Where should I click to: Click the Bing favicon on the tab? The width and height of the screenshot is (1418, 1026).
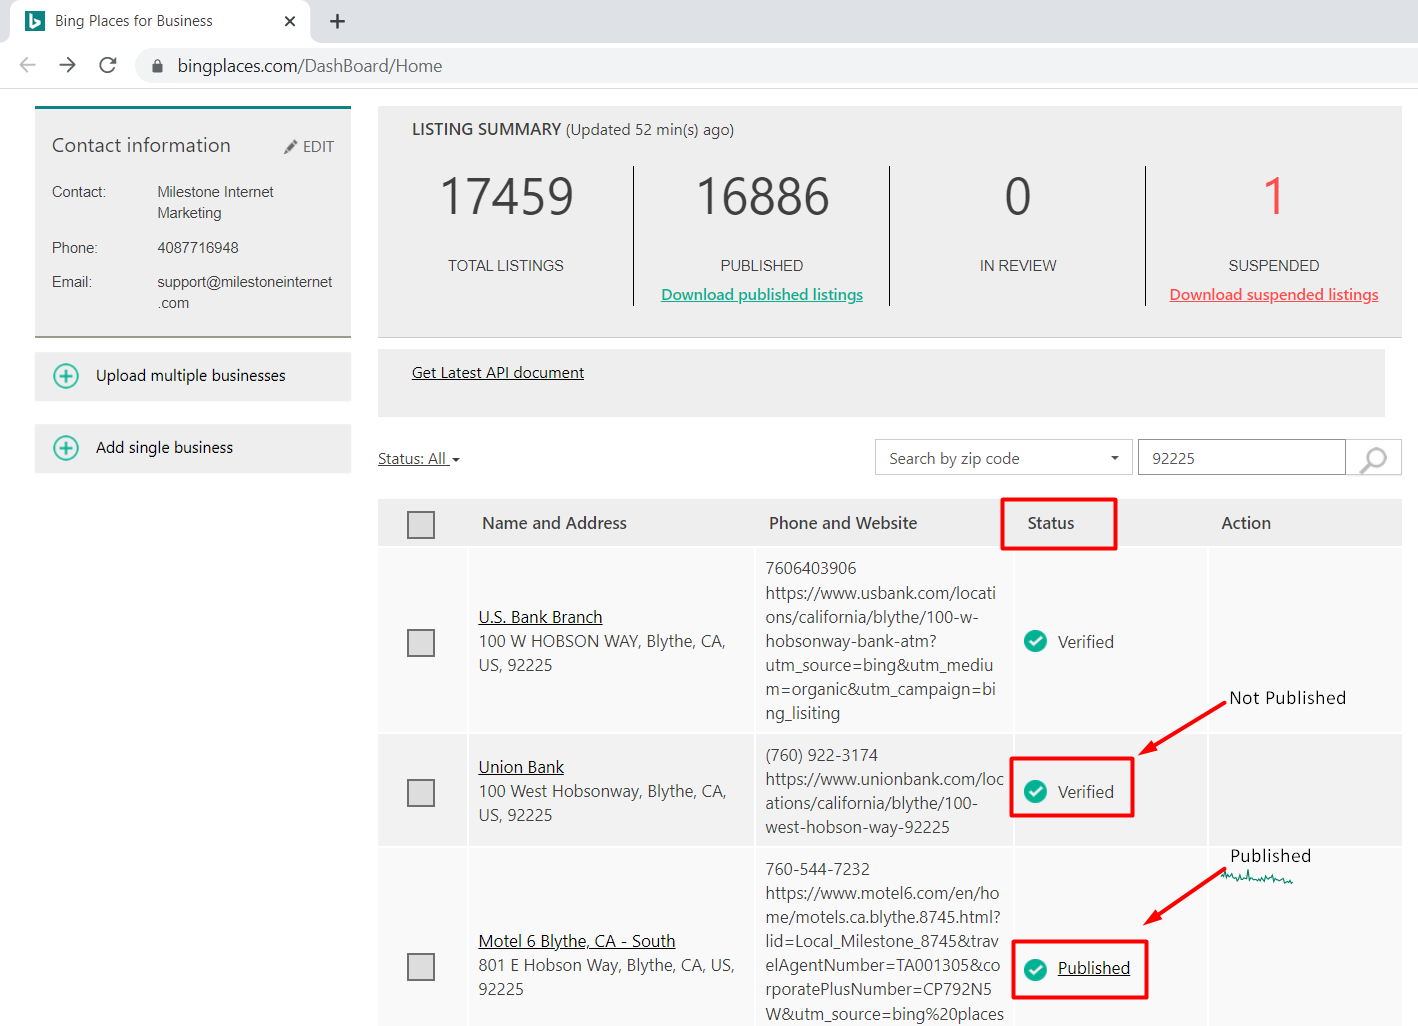click(35, 21)
